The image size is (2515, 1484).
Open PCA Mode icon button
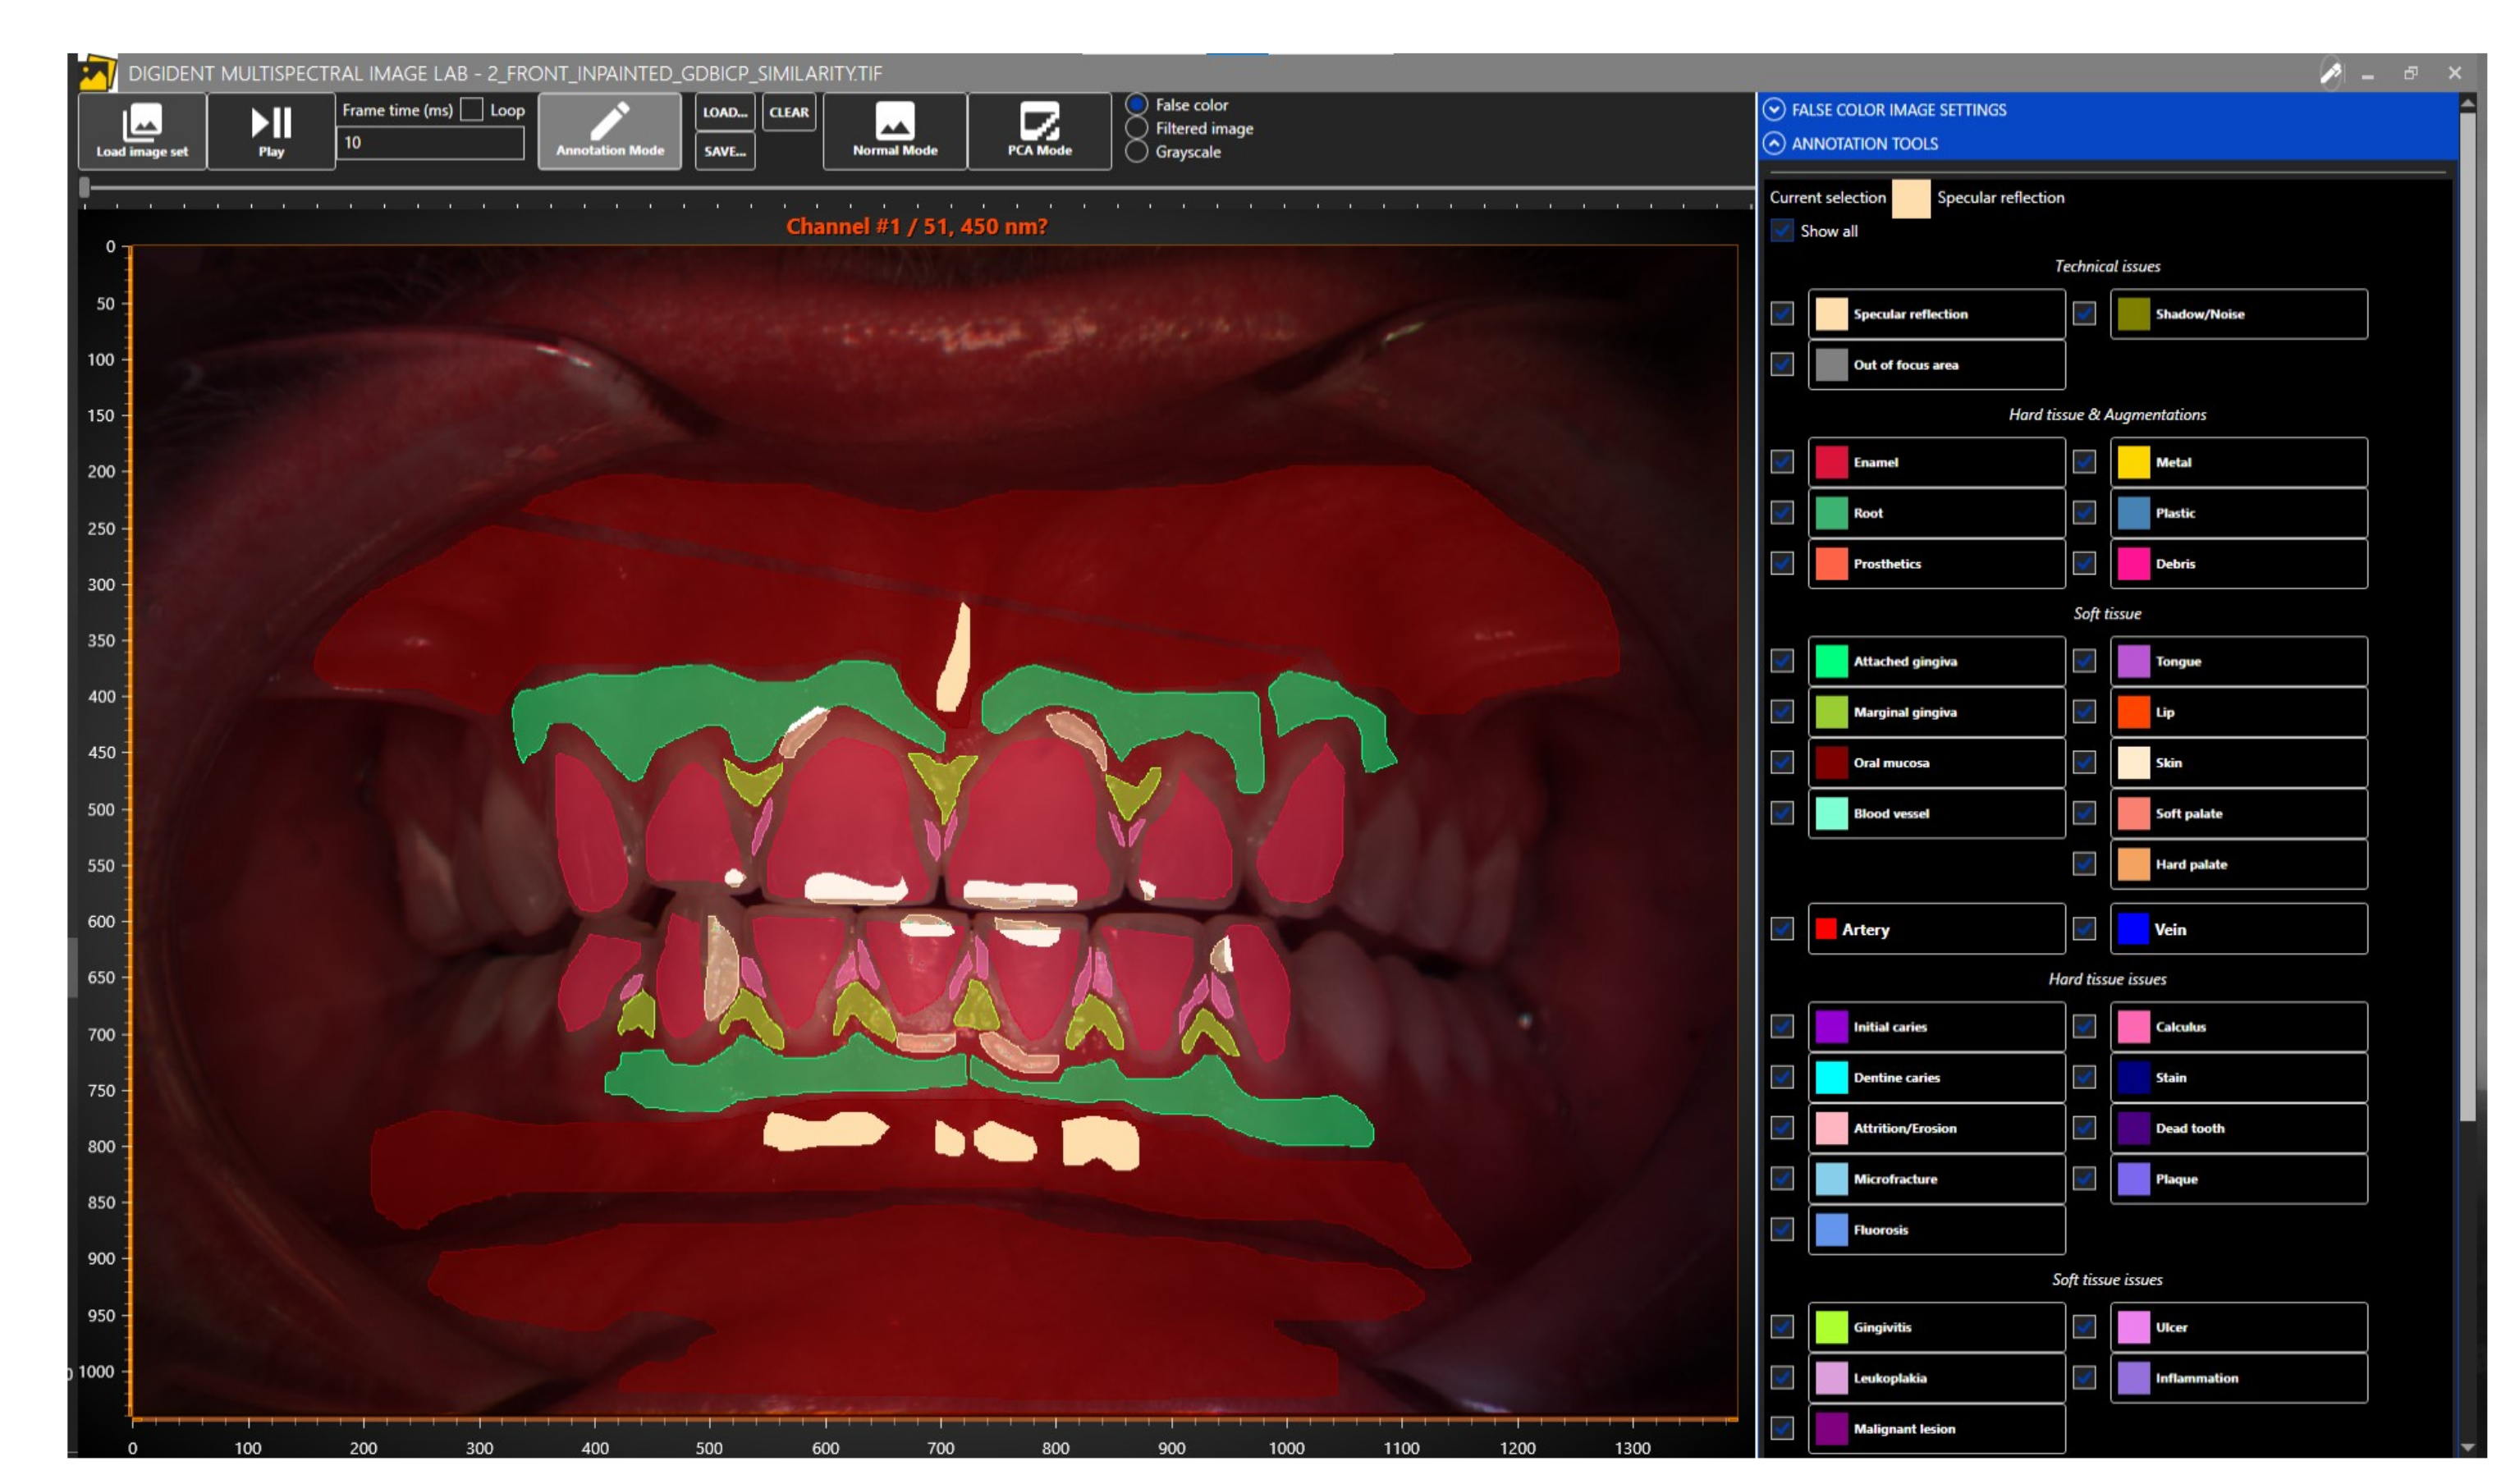[x=1038, y=121]
